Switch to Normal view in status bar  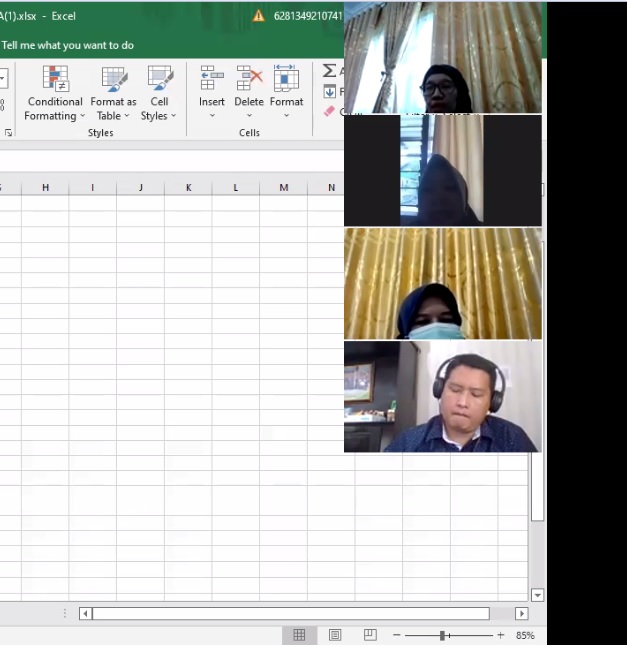[x=299, y=635]
